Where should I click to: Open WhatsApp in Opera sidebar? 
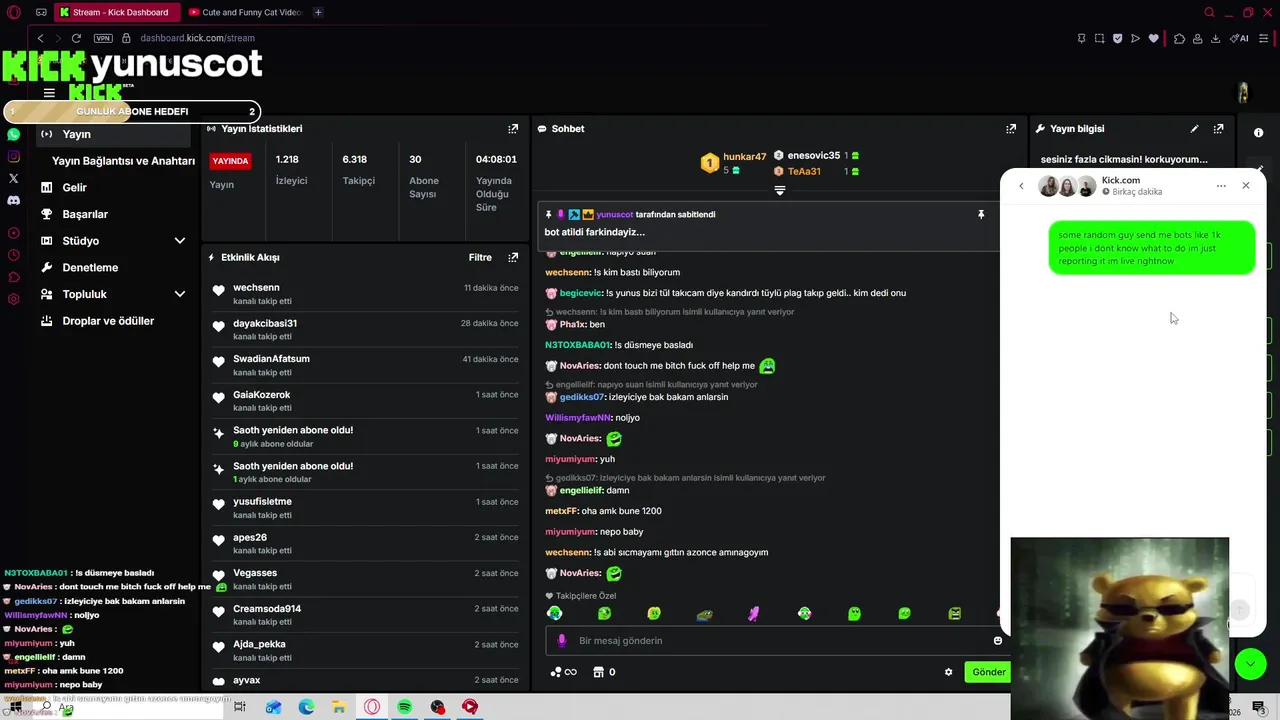coord(13,134)
